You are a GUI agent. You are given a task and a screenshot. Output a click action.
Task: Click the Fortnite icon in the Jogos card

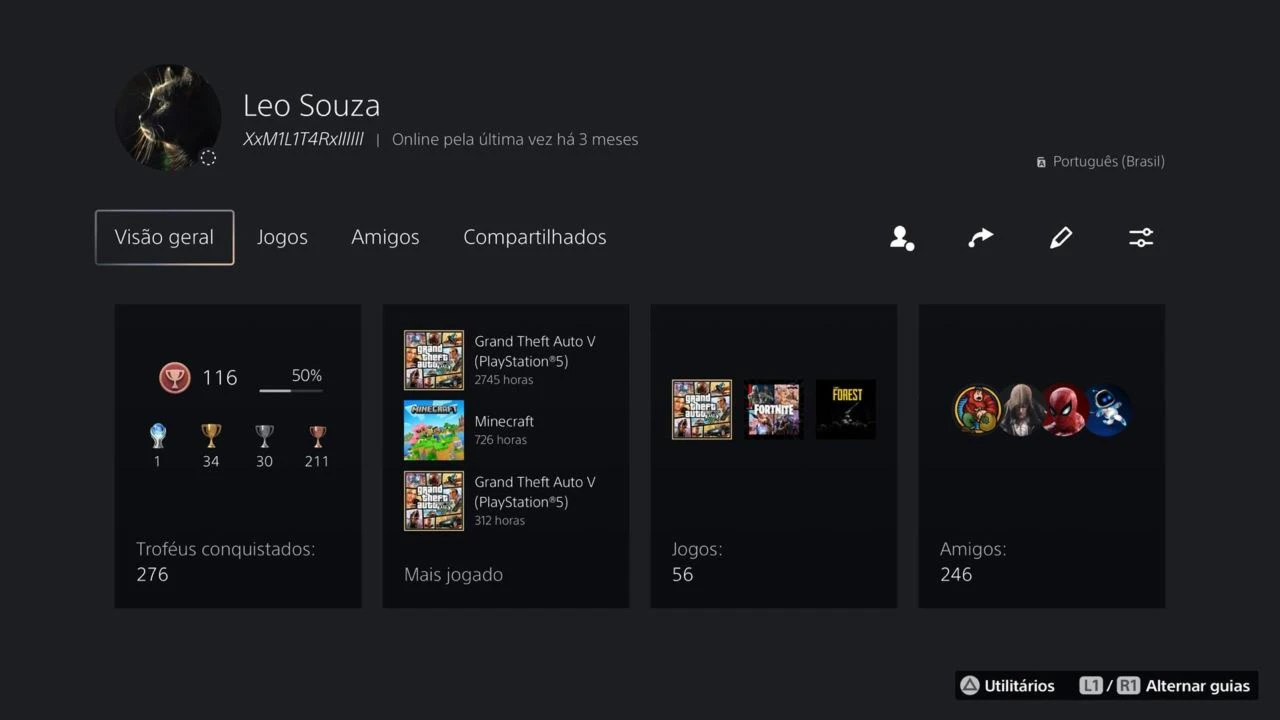(774, 409)
